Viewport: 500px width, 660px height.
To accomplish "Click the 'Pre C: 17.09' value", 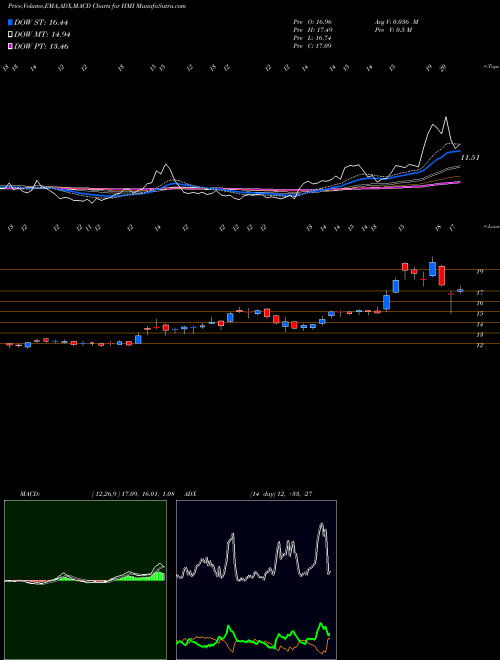I will pyautogui.click(x=313, y=46).
